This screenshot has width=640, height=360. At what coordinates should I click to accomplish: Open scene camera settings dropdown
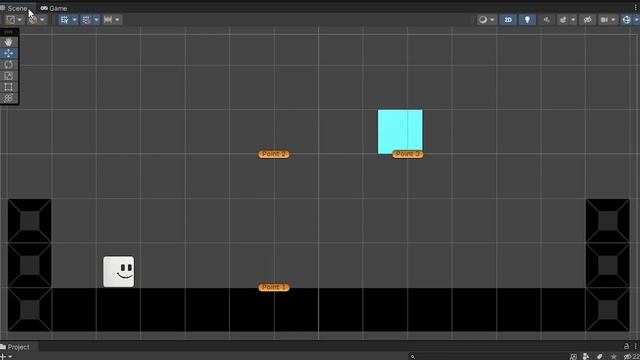pos(613,20)
